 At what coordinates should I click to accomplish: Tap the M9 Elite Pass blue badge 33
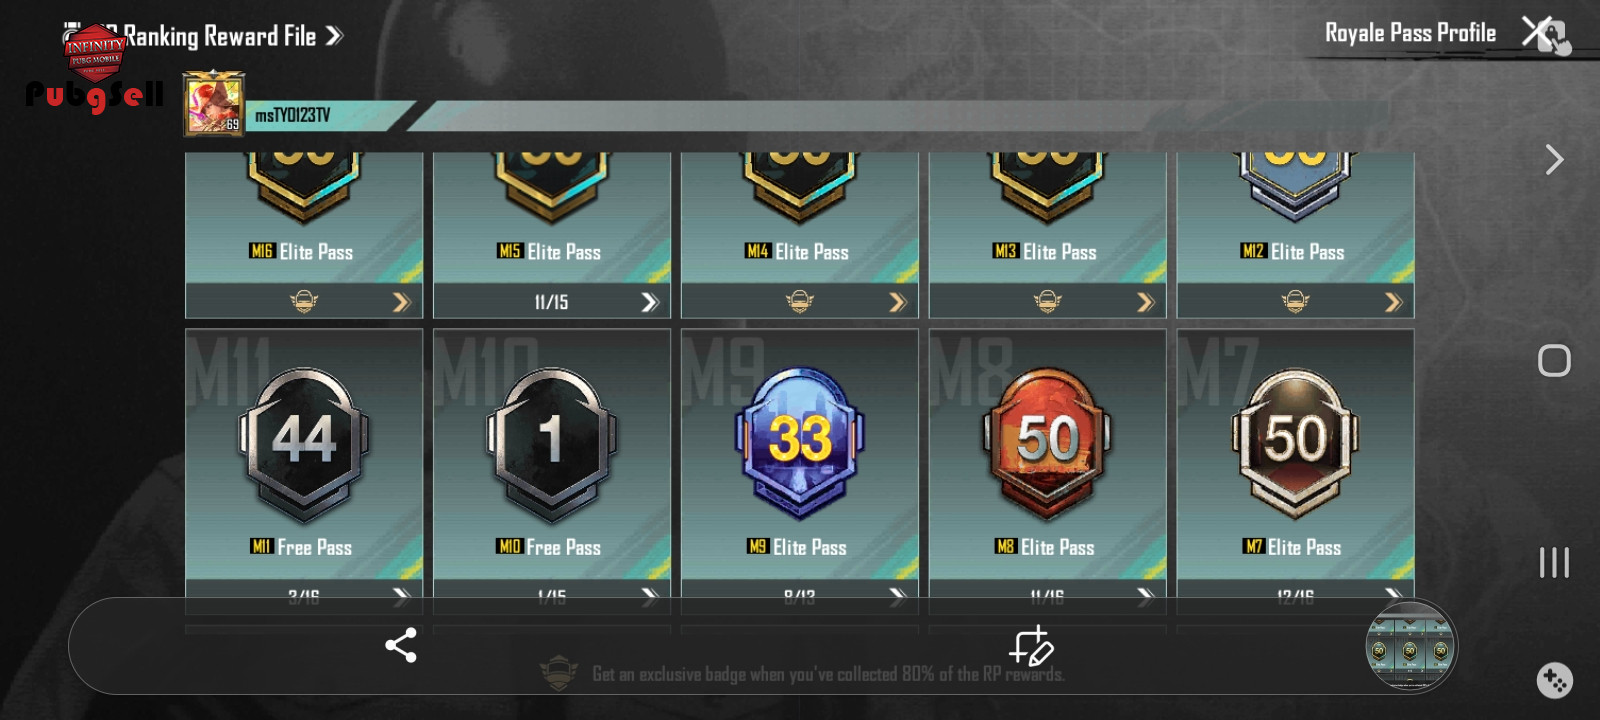(800, 441)
